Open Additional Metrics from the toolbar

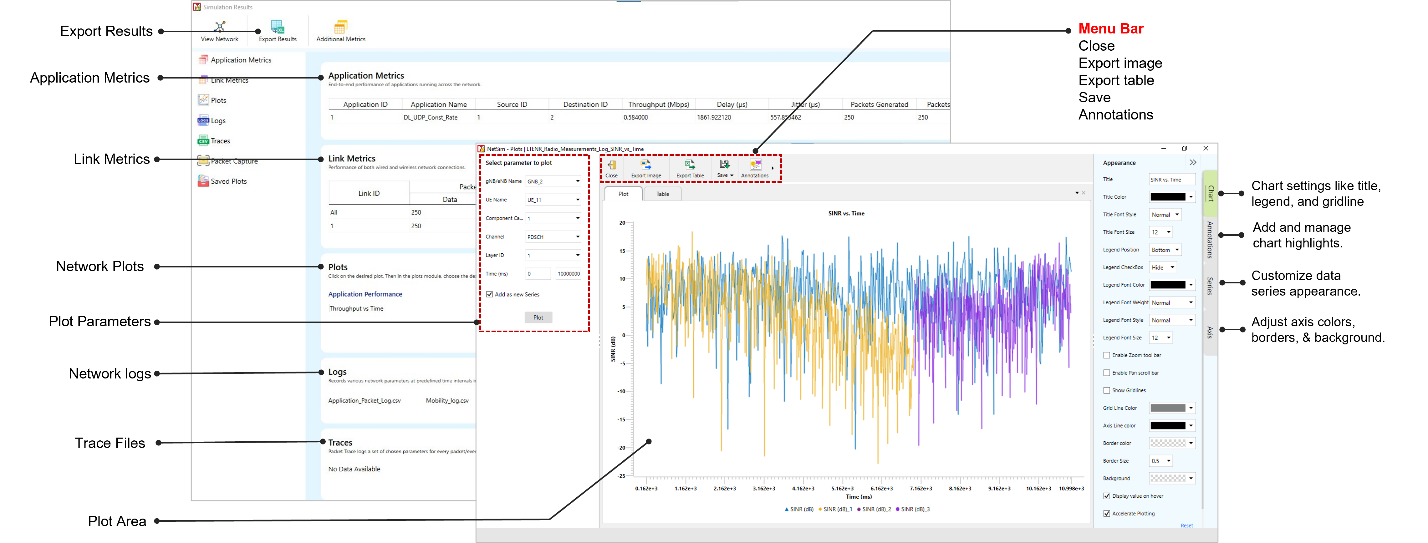[341, 27]
